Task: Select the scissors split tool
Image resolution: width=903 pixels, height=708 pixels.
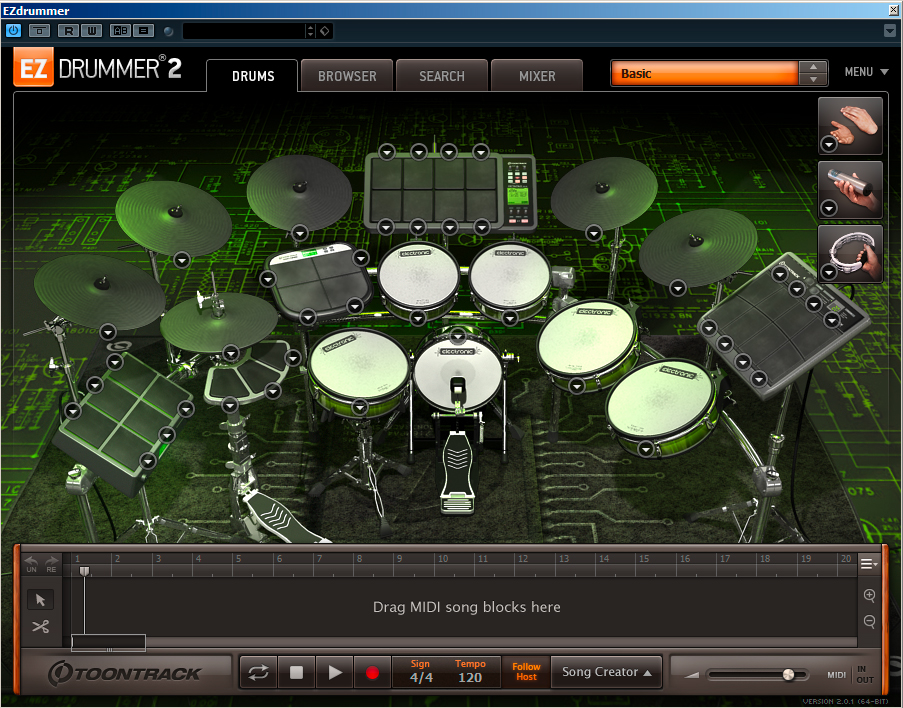Action: (40, 626)
